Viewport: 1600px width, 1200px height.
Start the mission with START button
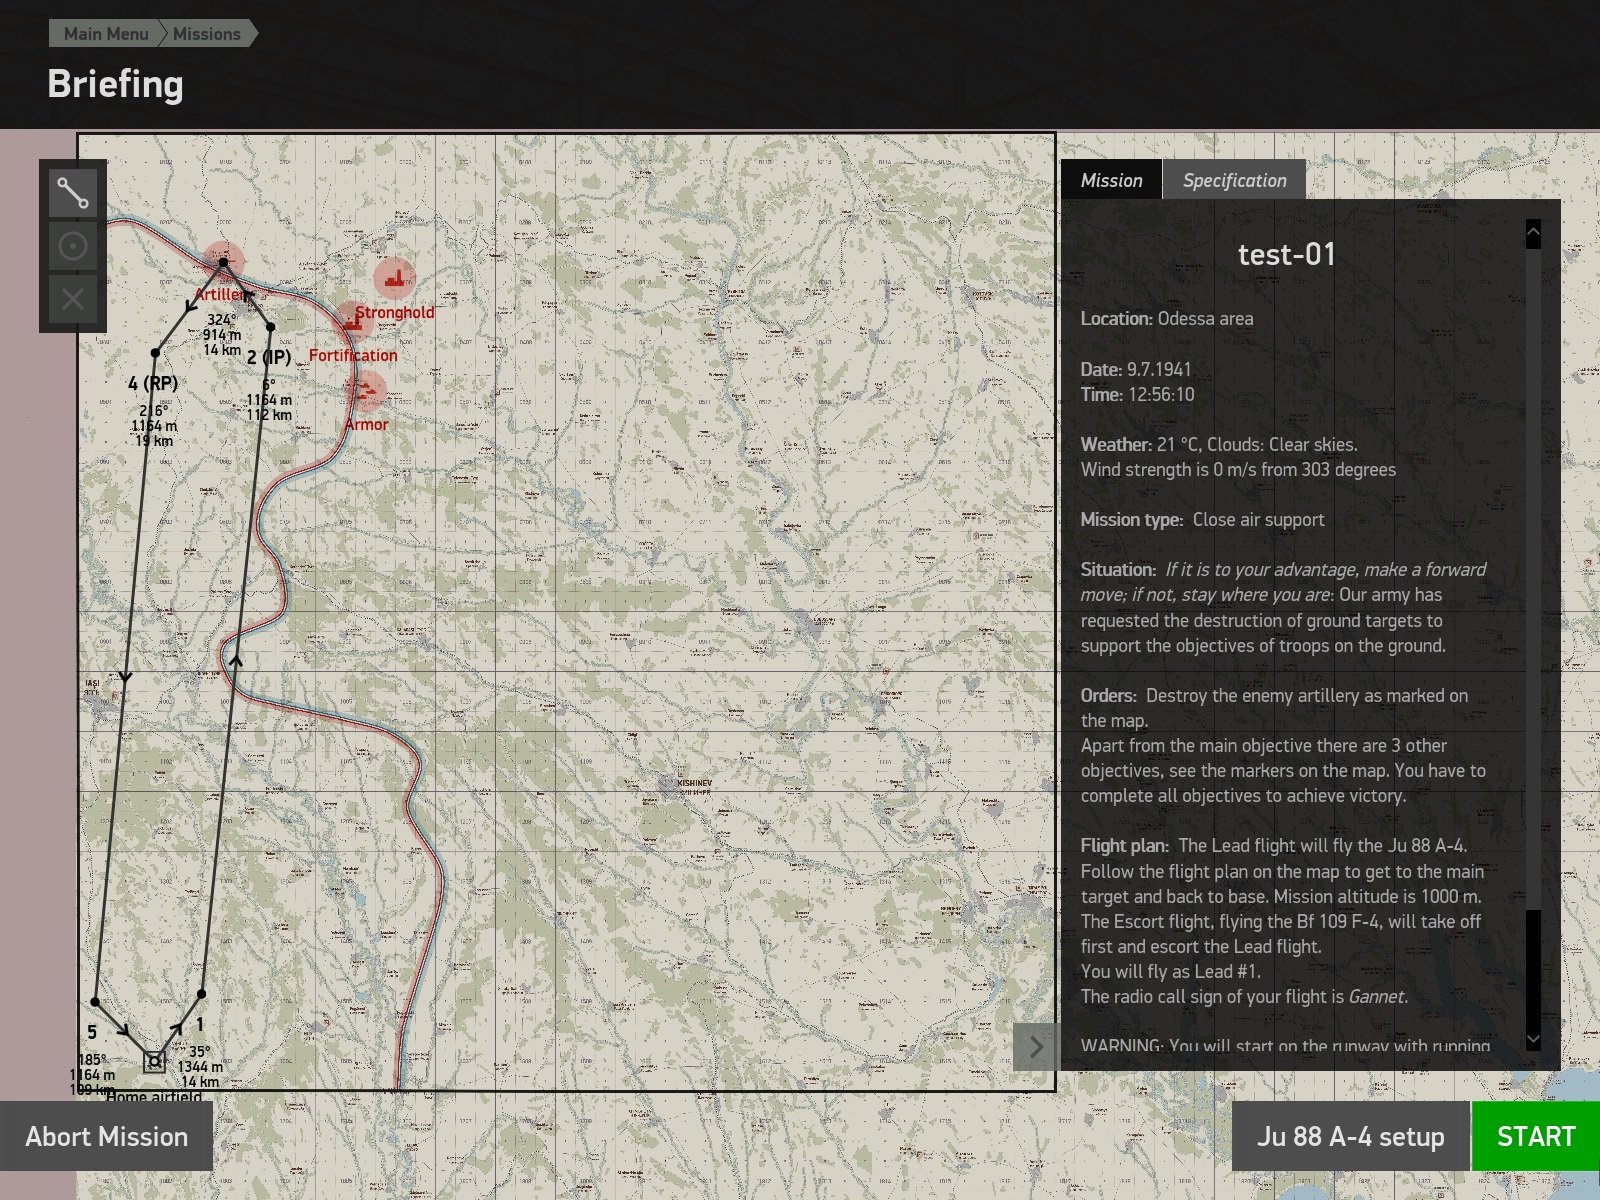click(1536, 1136)
